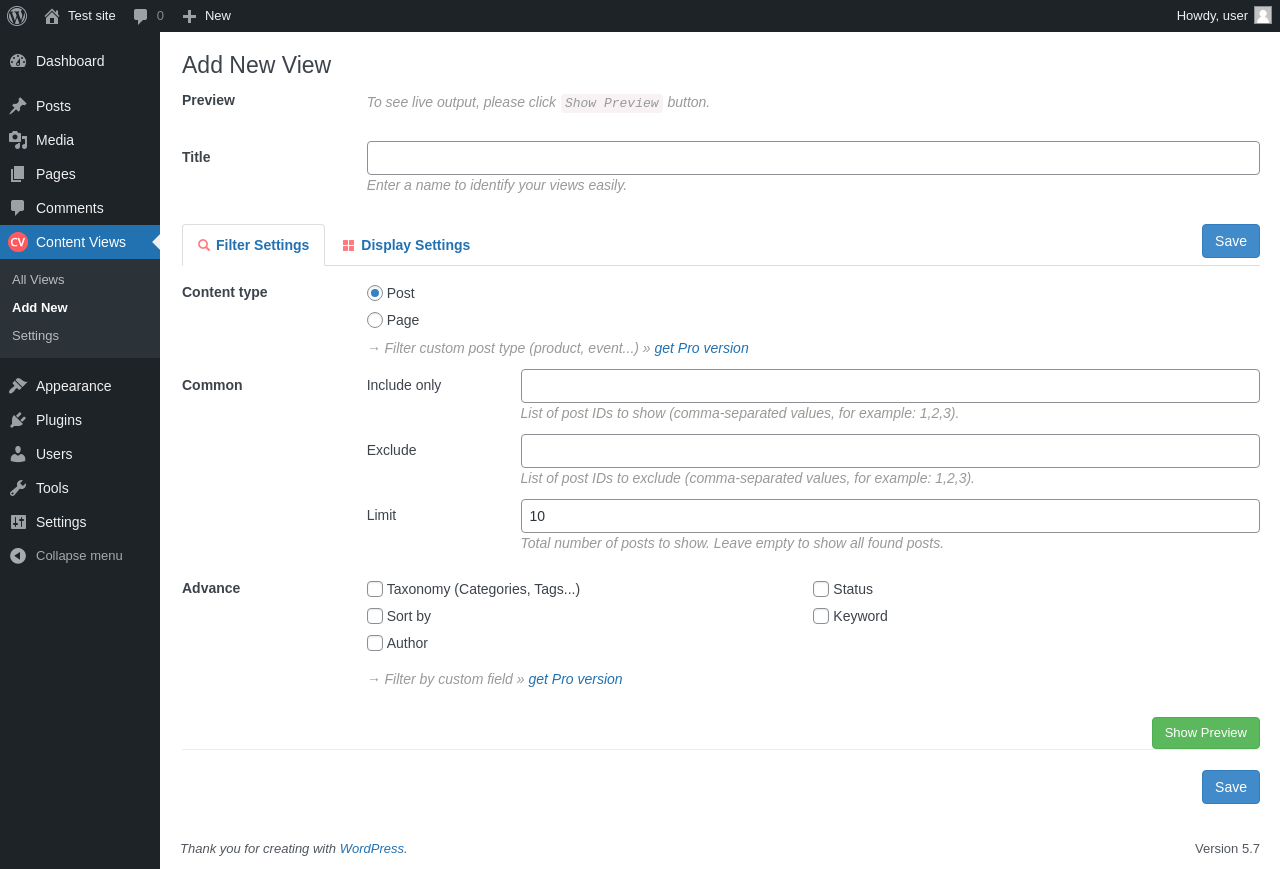Switch to the Display Settings tab
Screen dimensions: 1280x869
(x=406, y=245)
